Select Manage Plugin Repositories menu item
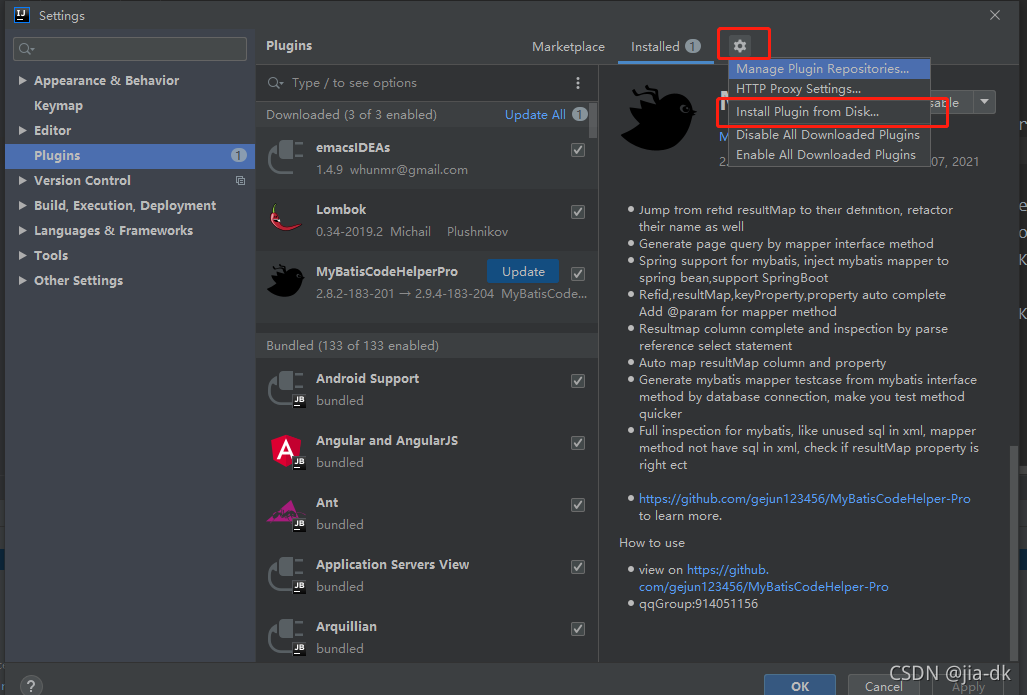1027x695 pixels. tap(829, 69)
